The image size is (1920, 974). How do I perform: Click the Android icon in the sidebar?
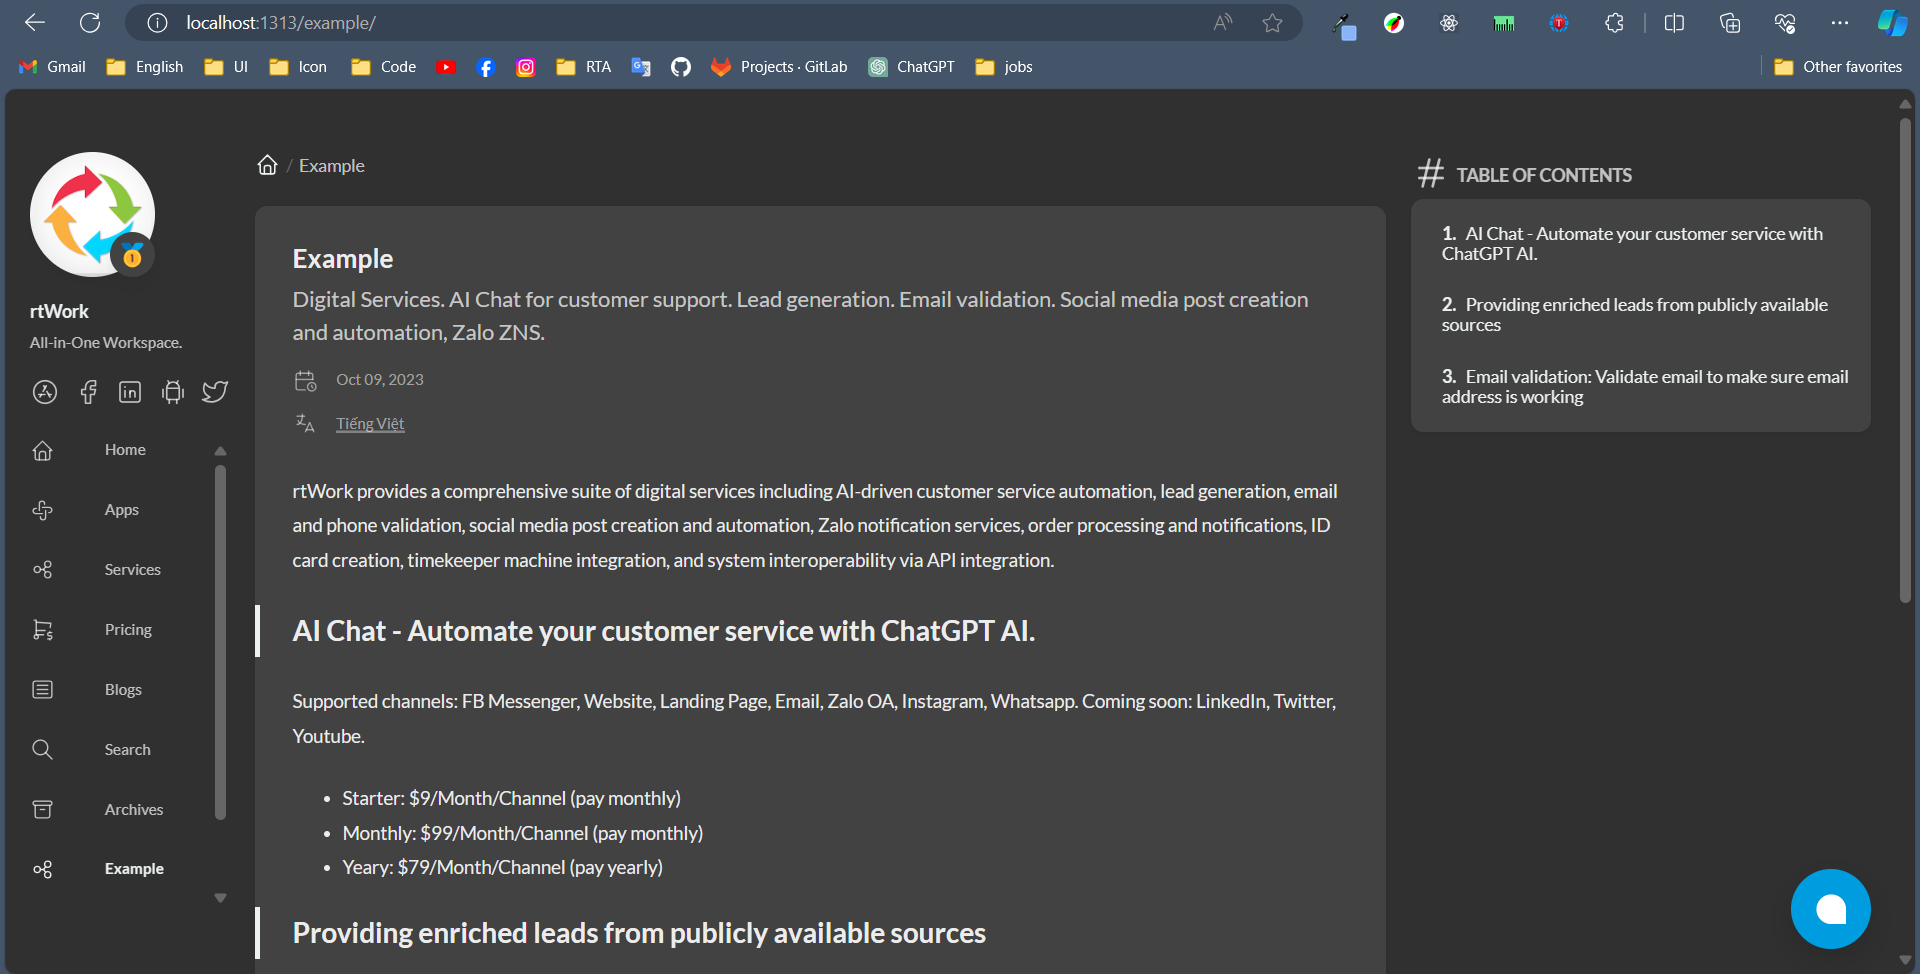(x=173, y=392)
